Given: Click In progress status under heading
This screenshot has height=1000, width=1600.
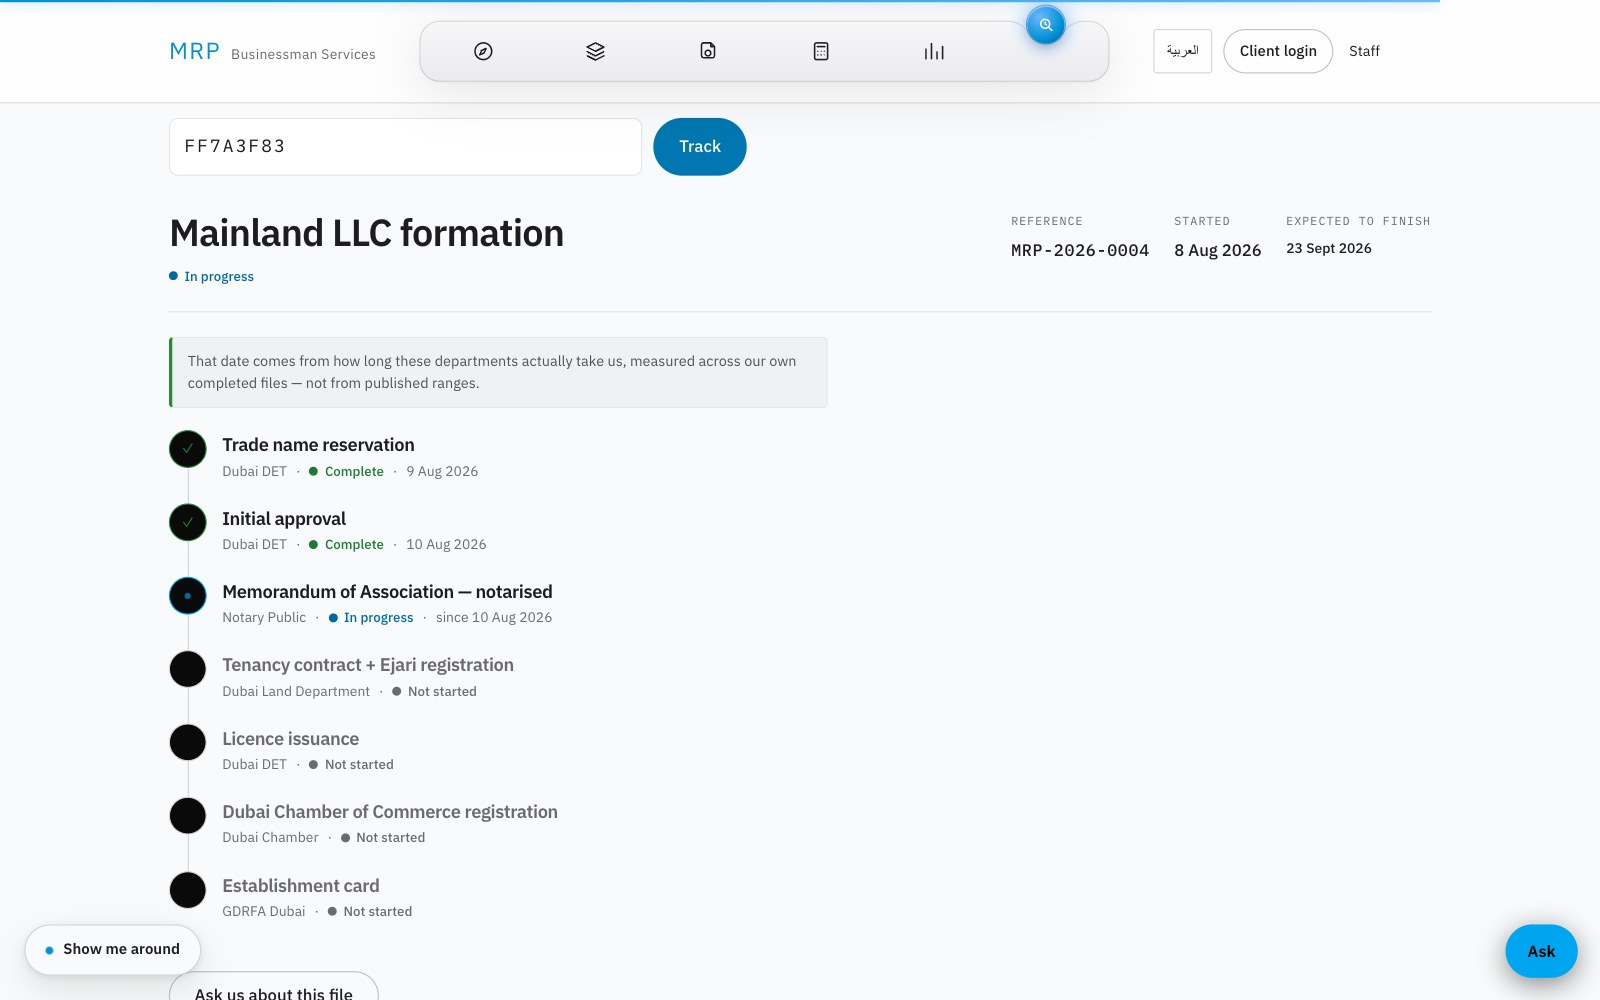Looking at the screenshot, I should (x=211, y=277).
